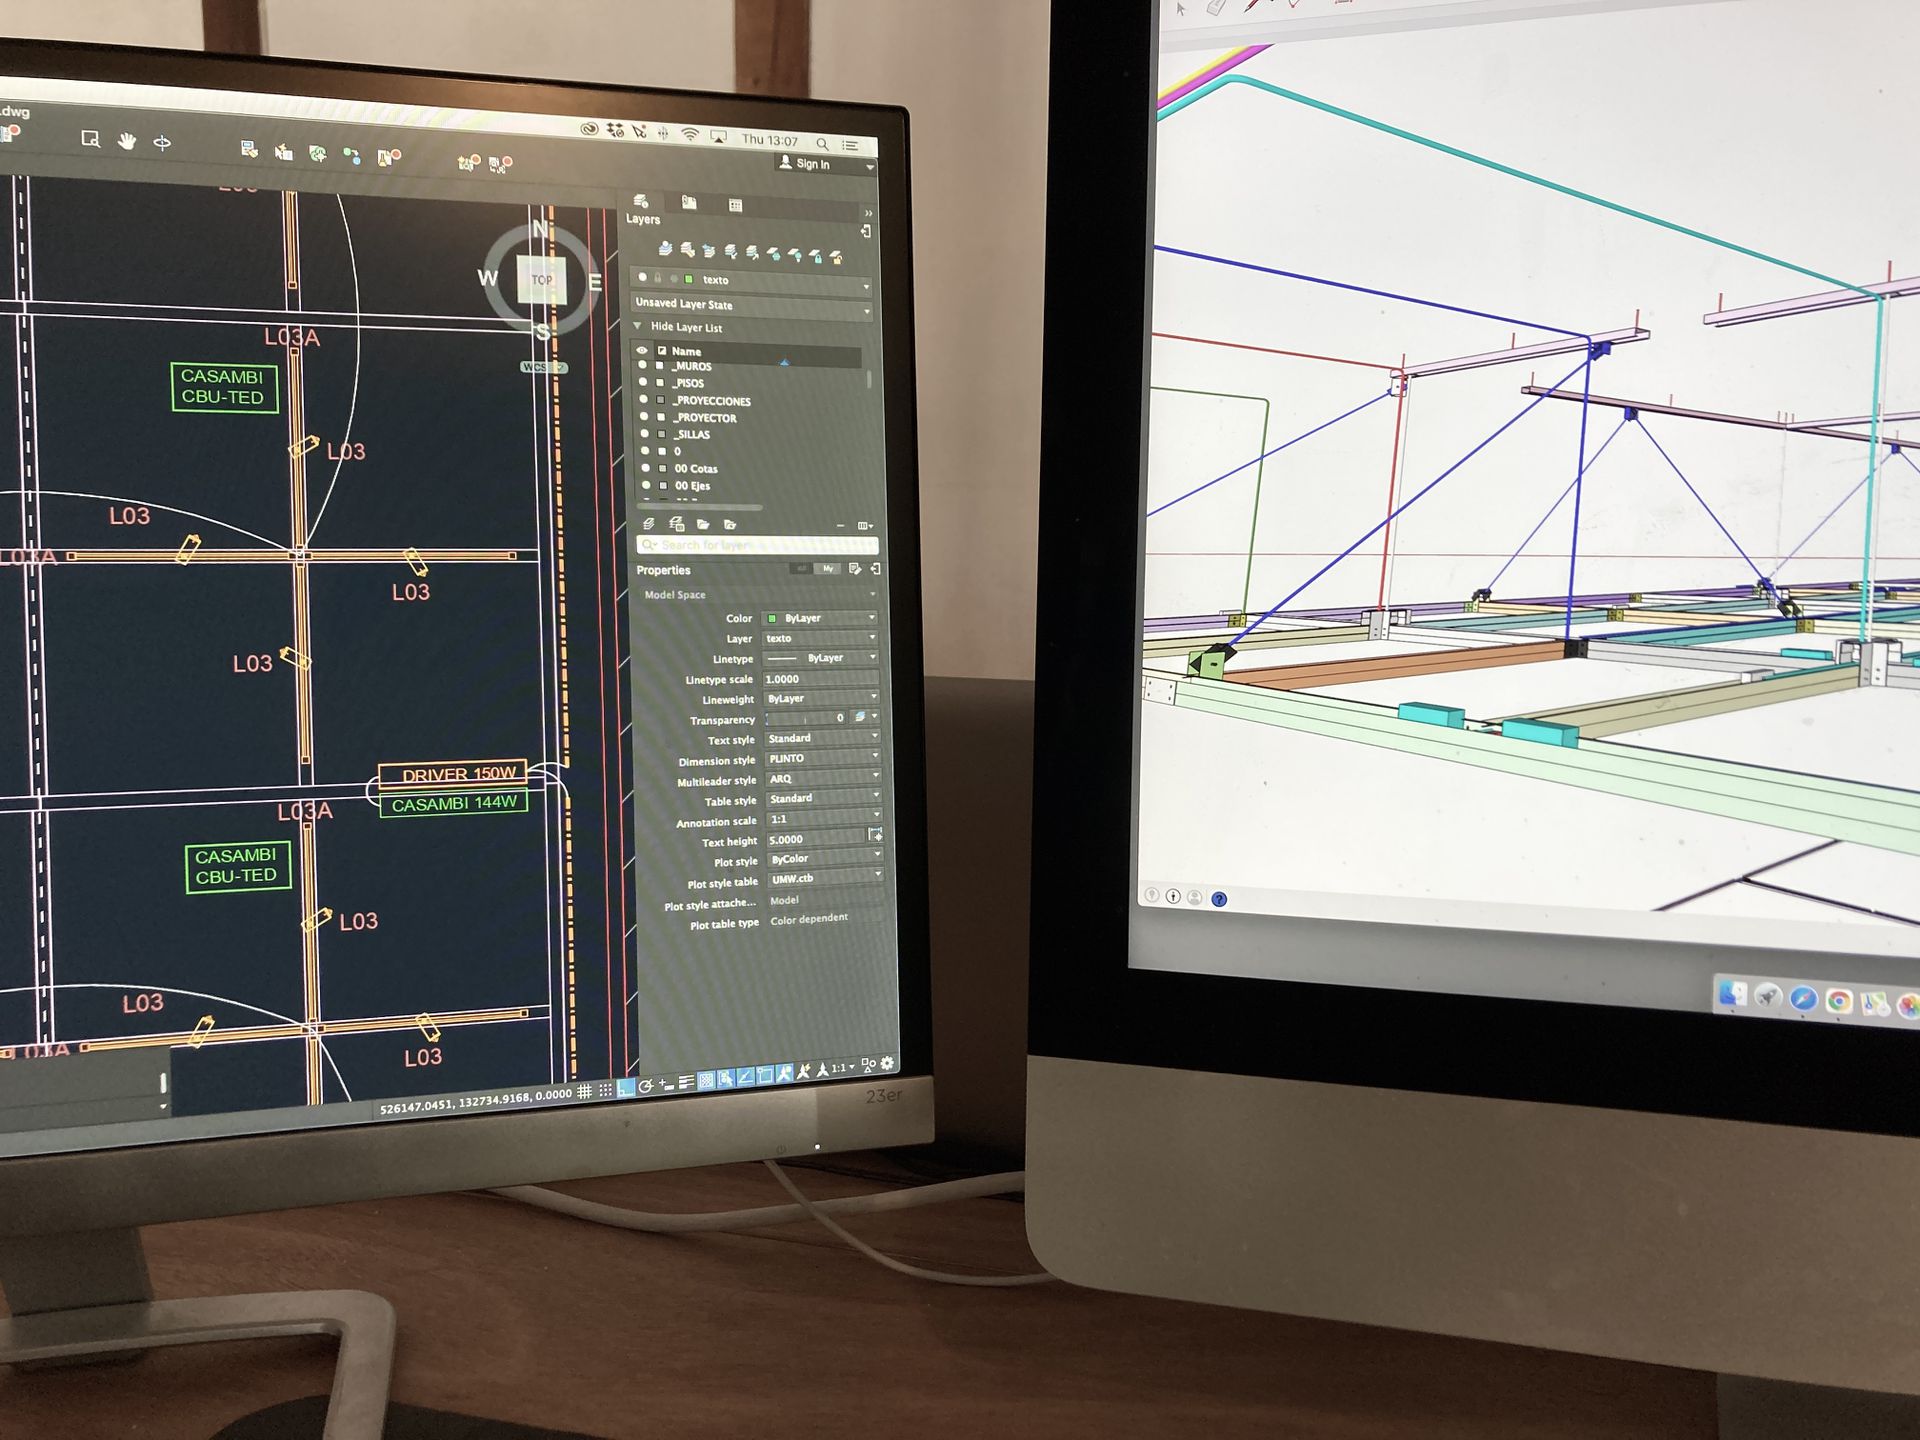Toggle Ortho mode in status bar
This screenshot has height=1440, width=1920.
coord(626,1088)
